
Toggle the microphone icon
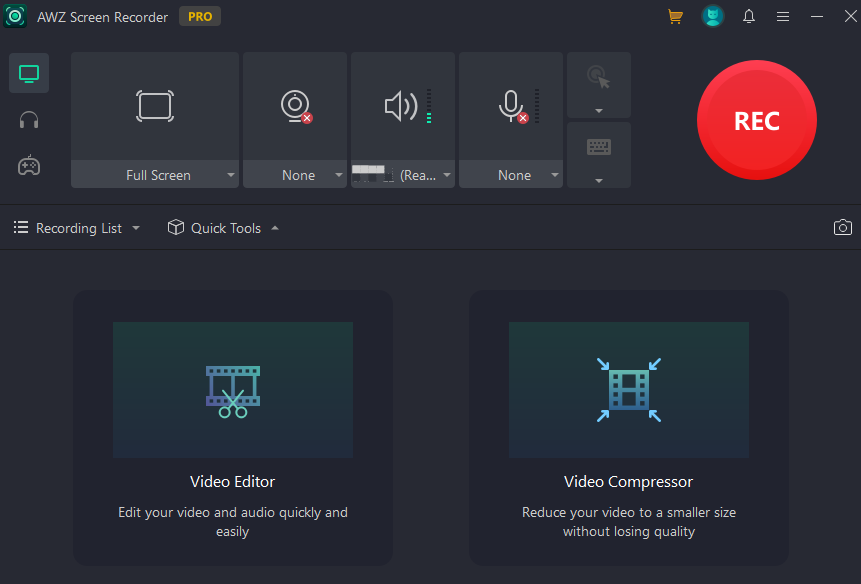tap(512, 106)
